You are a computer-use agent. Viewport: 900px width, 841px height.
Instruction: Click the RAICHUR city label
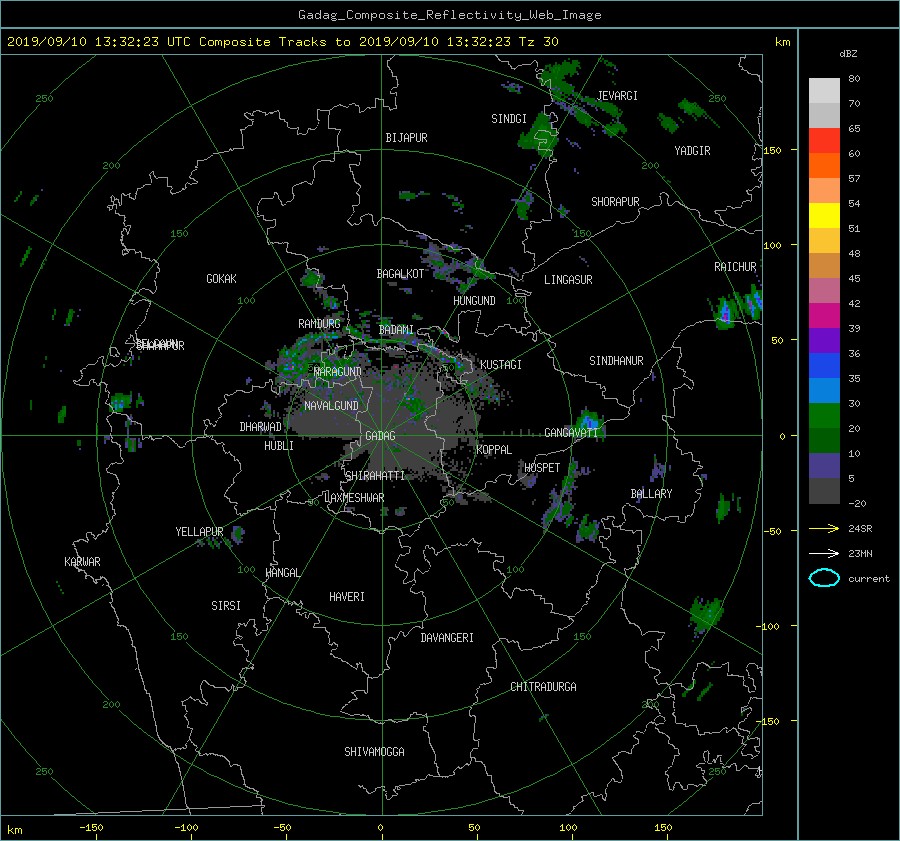click(735, 267)
